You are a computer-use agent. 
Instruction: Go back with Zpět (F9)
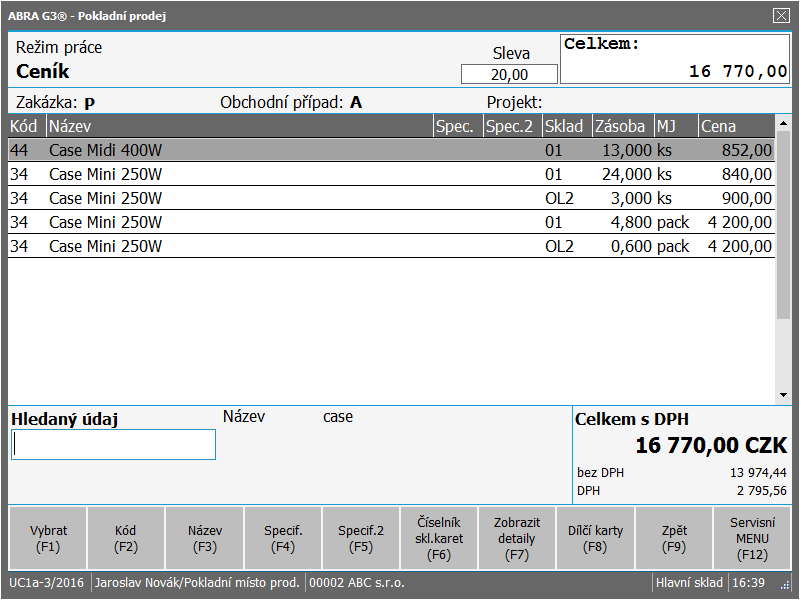(x=674, y=538)
